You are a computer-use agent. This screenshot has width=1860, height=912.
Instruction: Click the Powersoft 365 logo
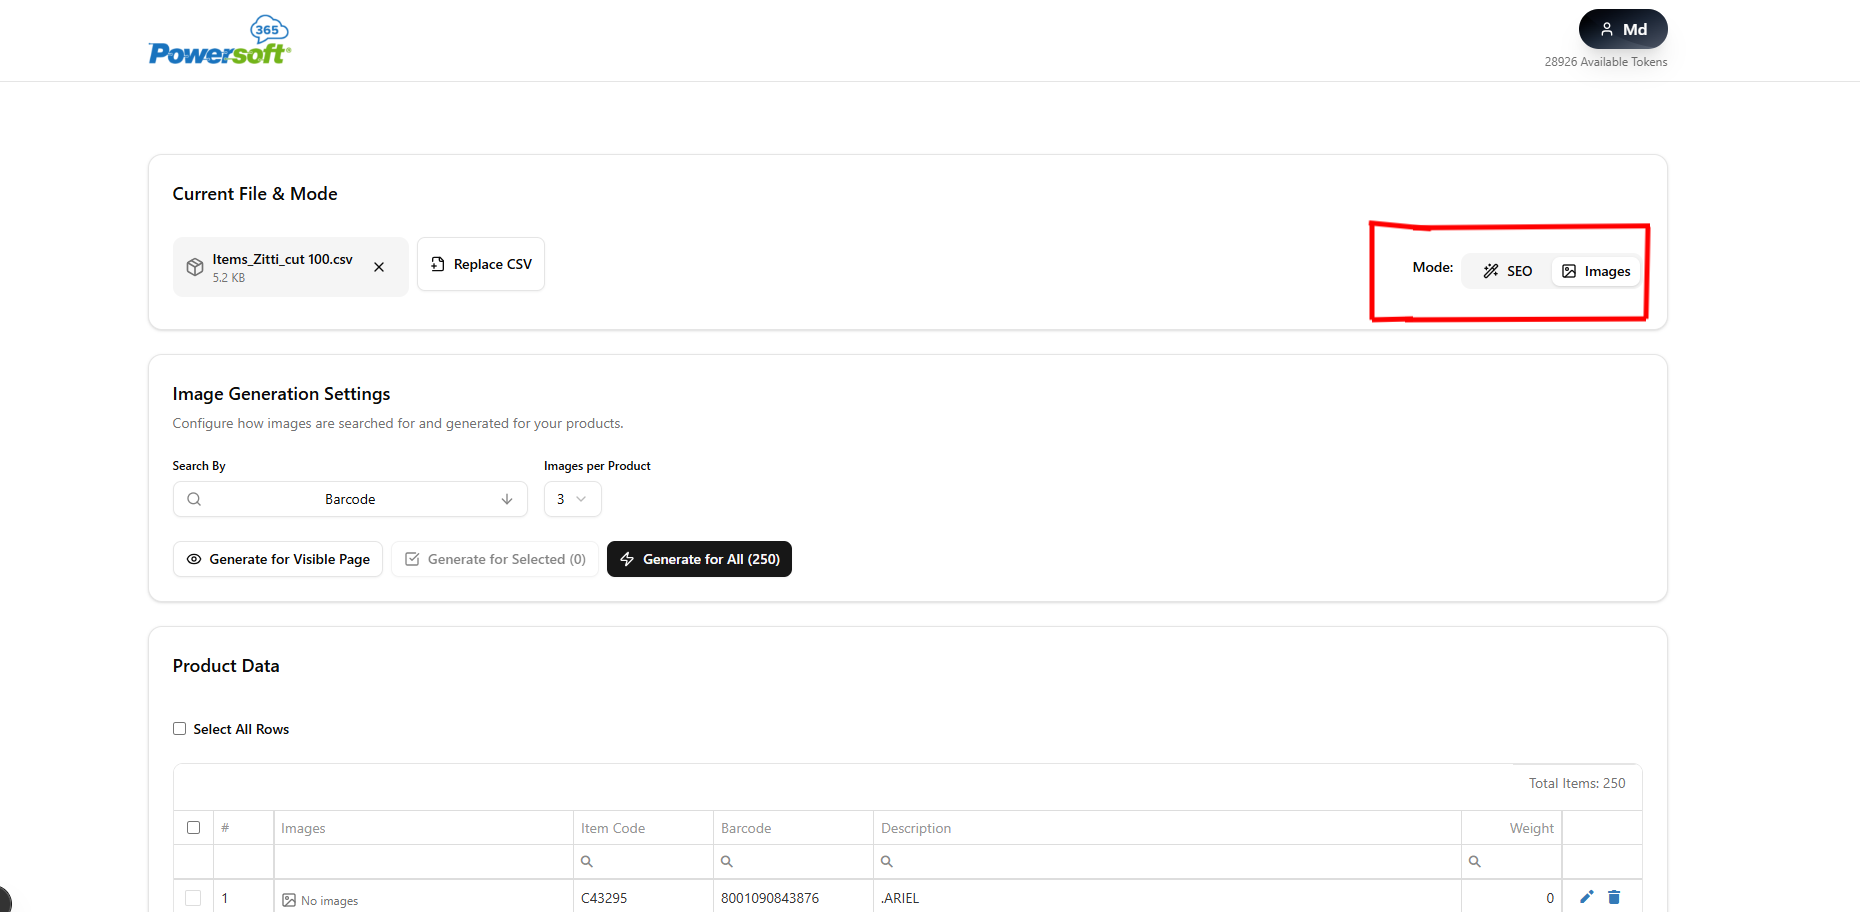pos(218,40)
